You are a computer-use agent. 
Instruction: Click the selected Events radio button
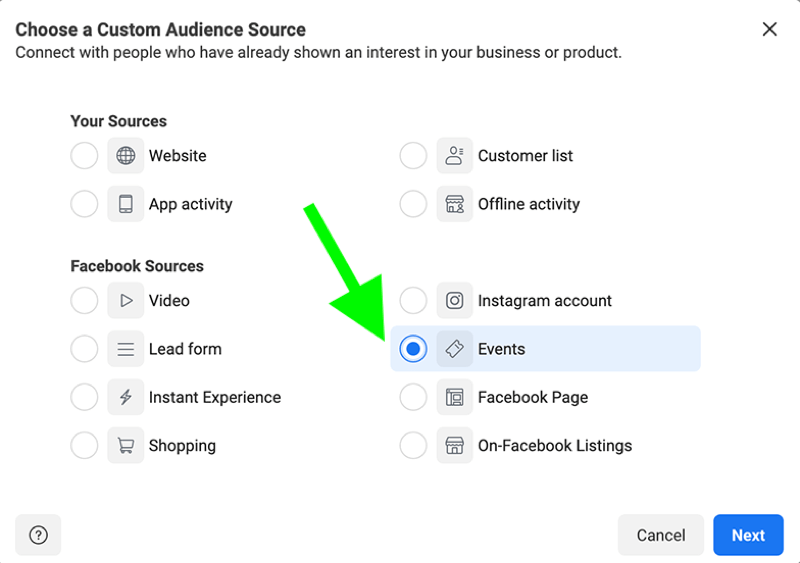pos(413,349)
